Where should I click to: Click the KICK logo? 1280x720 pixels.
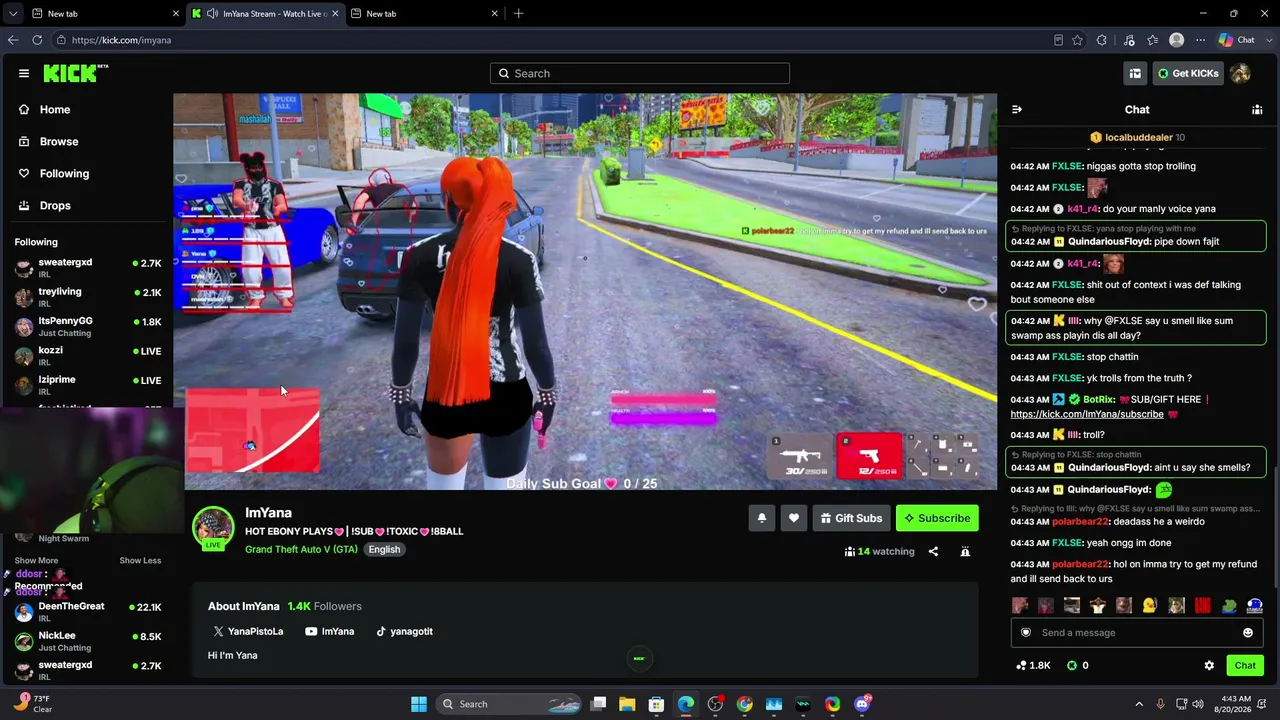[x=76, y=73]
